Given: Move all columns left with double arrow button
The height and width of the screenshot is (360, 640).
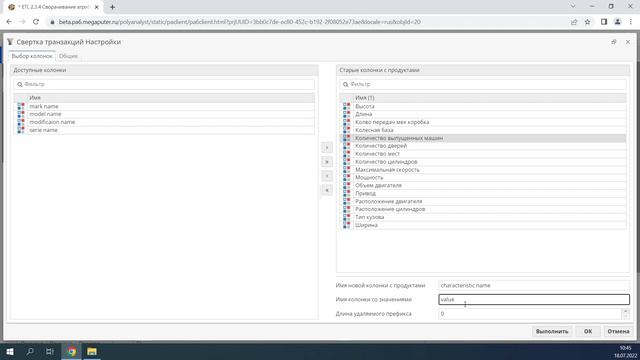Looking at the screenshot, I should [327, 190].
